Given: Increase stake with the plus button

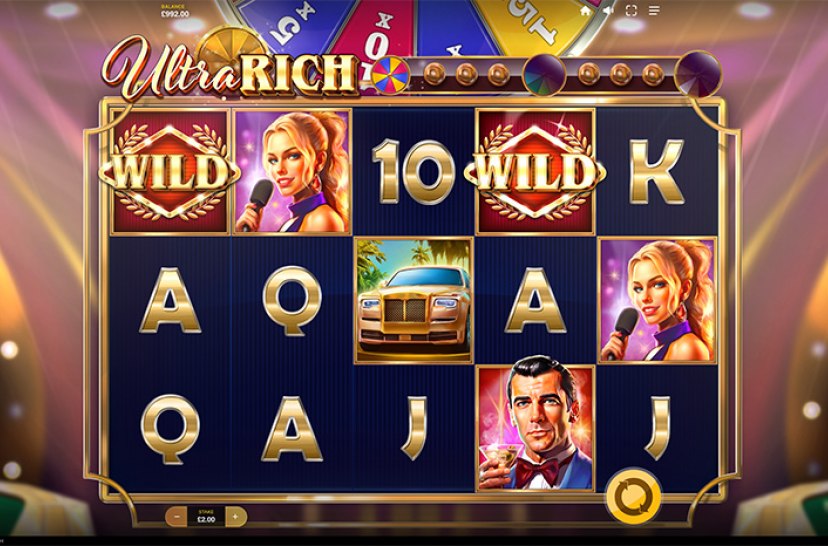Looking at the screenshot, I should [x=236, y=516].
